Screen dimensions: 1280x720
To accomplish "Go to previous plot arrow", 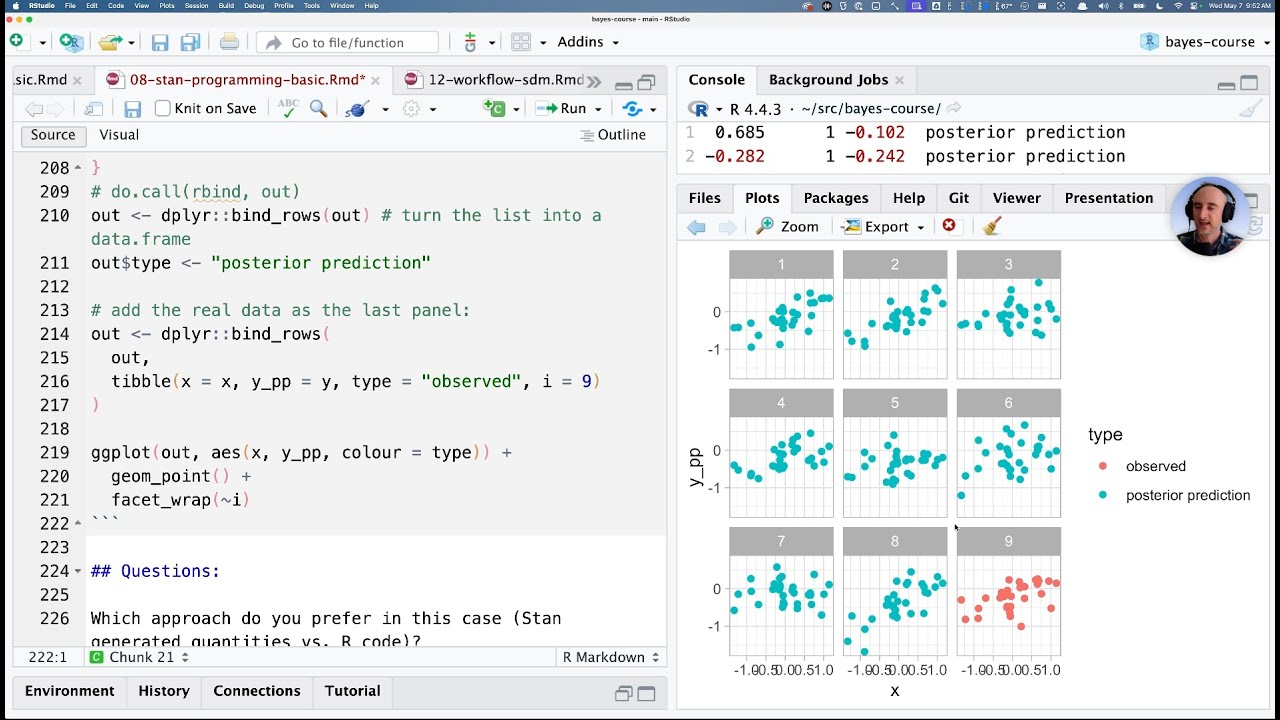I will (697, 227).
